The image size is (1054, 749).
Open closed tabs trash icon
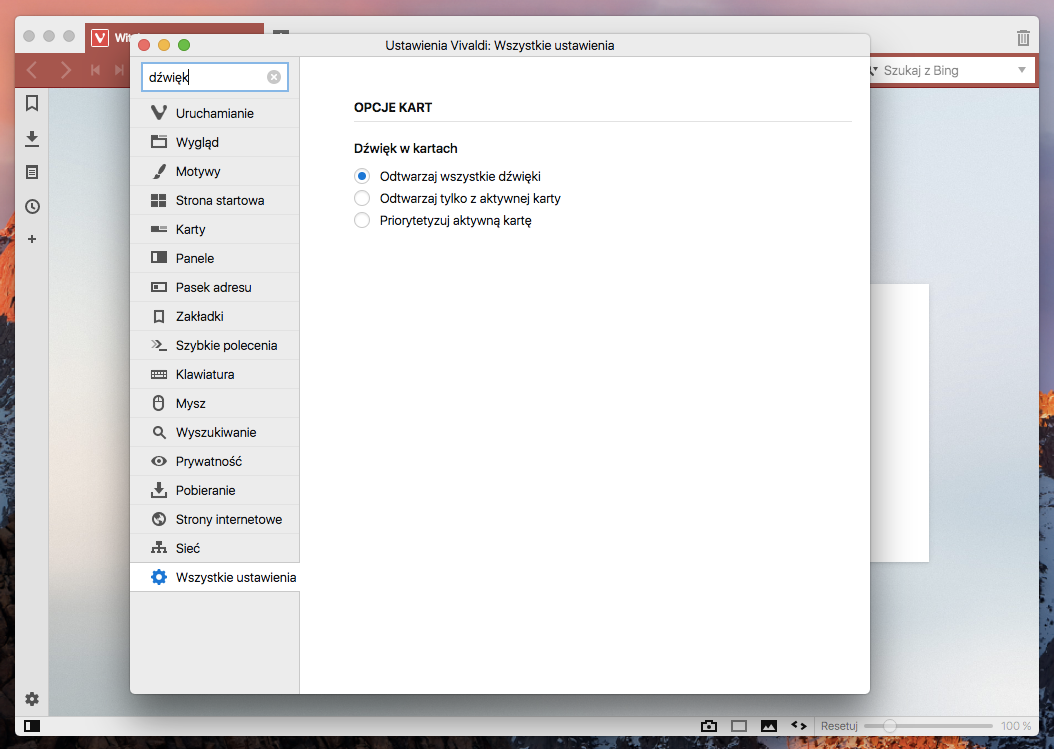pyautogui.click(x=1023, y=38)
